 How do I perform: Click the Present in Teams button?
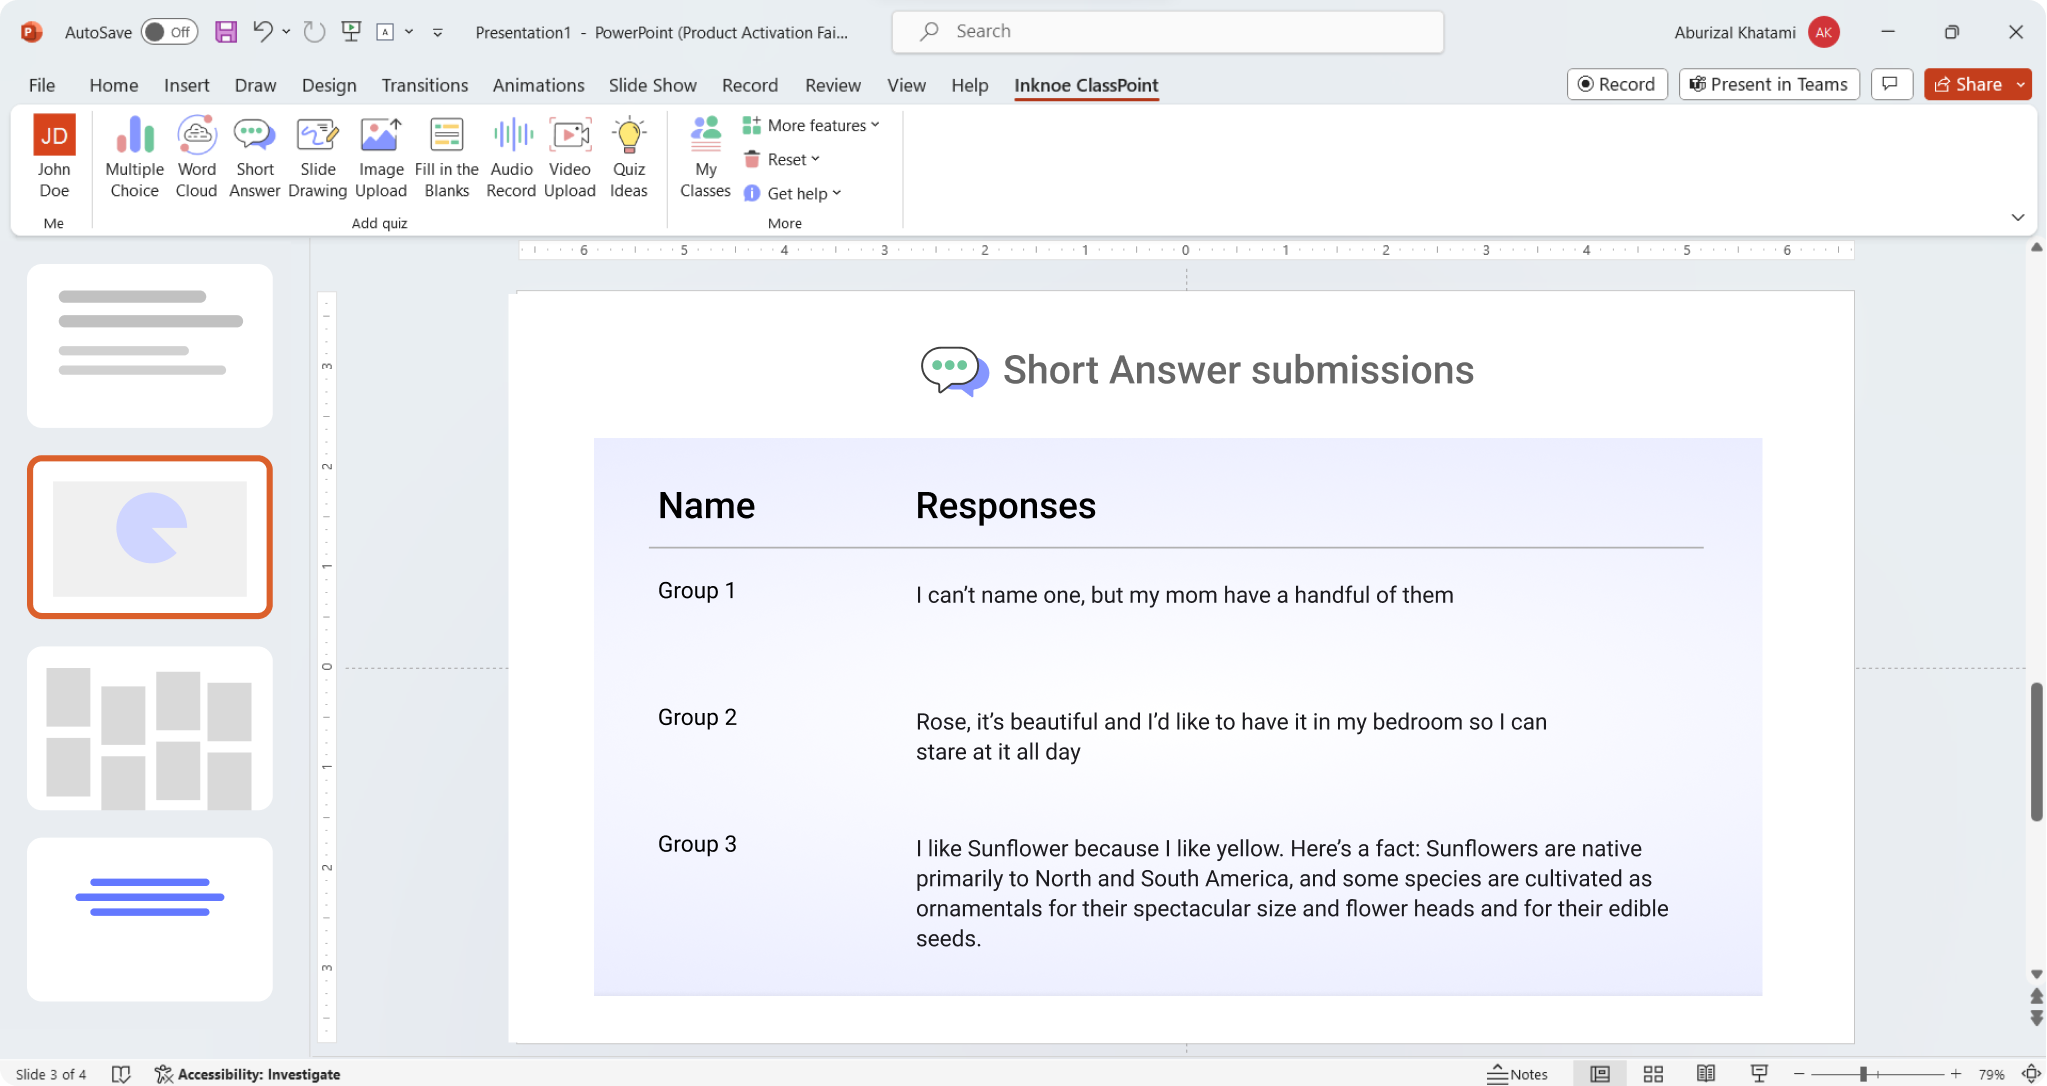(x=1767, y=84)
